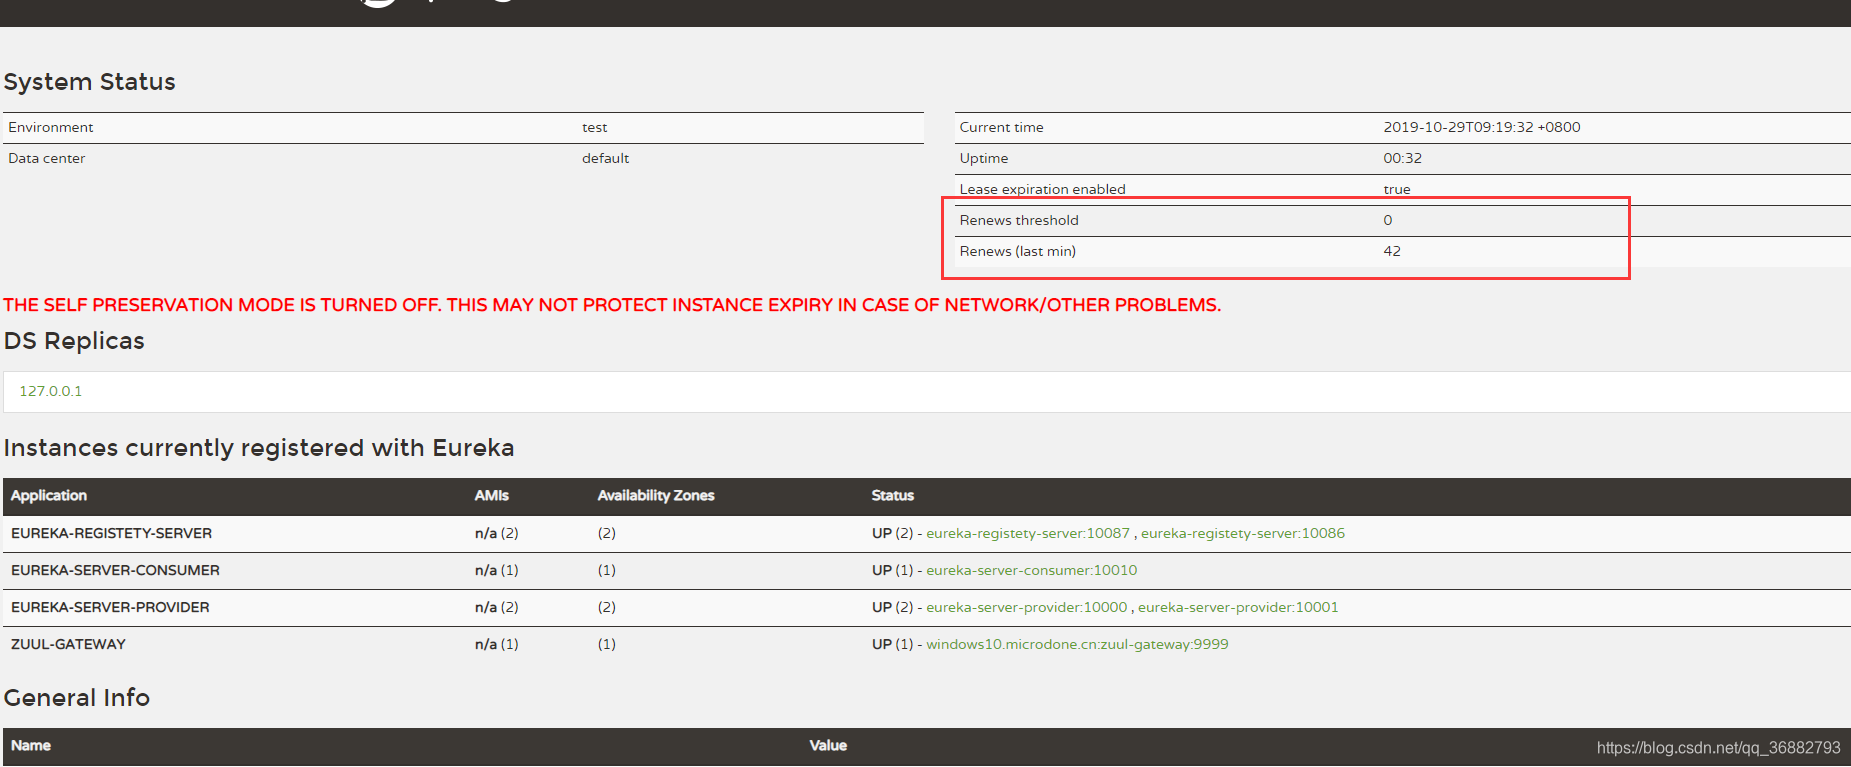Viewport: 1851px width, 767px height.
Task: Select the EUREKA-SERVER-CONSUMER application name
Action: [115, 570]
